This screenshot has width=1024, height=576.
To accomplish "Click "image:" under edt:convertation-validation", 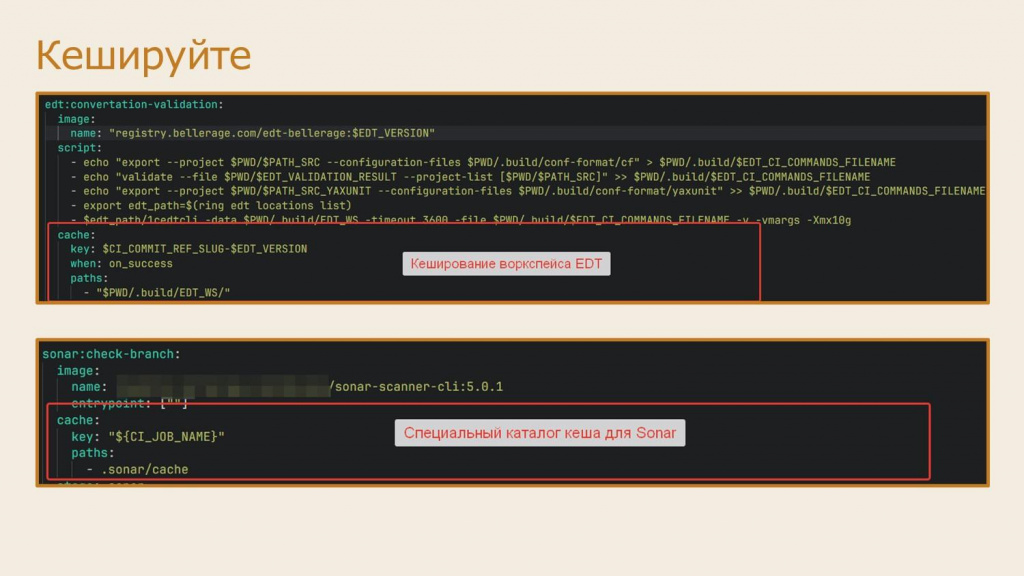I will [x=76, y=119].
